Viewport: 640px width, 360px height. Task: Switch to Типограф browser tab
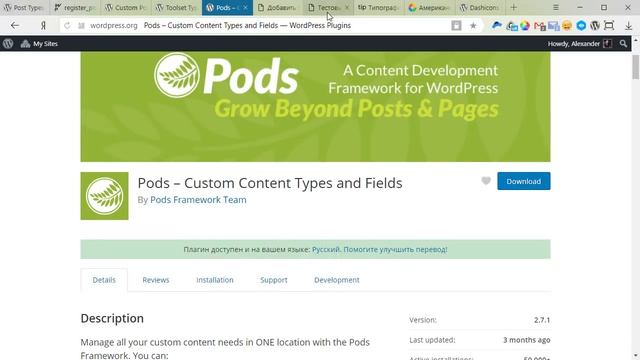click(x=378, y=7)
